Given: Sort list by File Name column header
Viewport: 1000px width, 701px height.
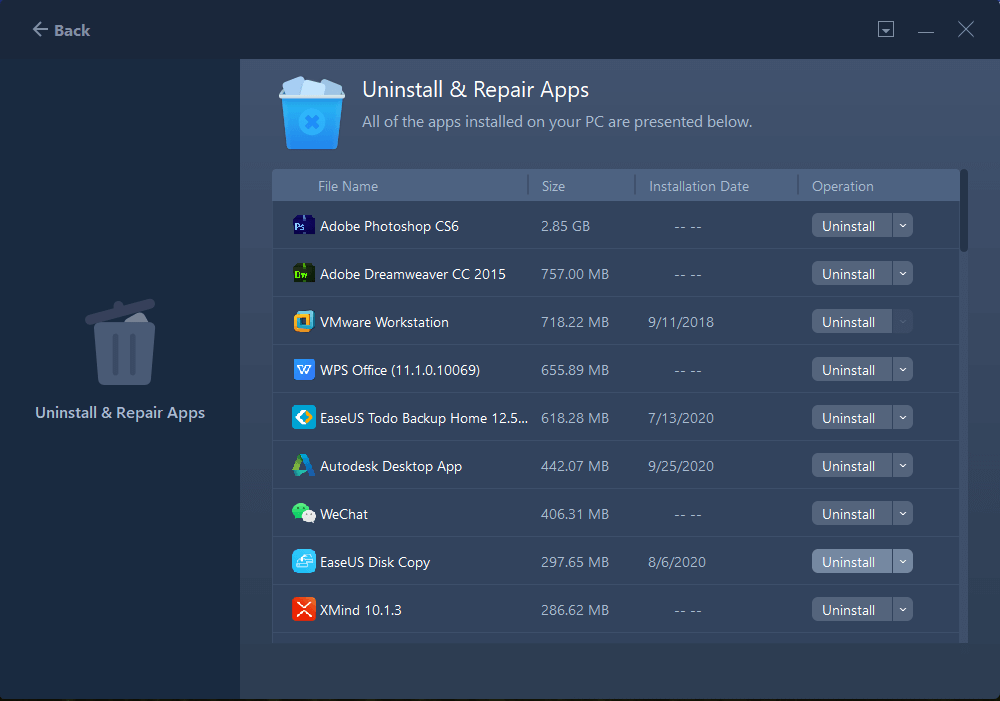Looking at the screenshot, I should pyautogui.click(x=348, y=186).
